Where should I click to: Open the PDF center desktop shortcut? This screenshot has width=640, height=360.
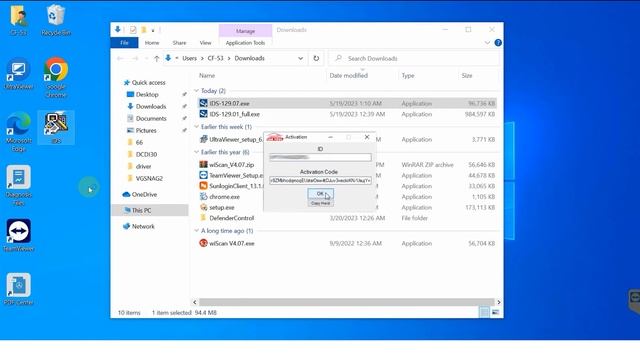pos(18,289)
